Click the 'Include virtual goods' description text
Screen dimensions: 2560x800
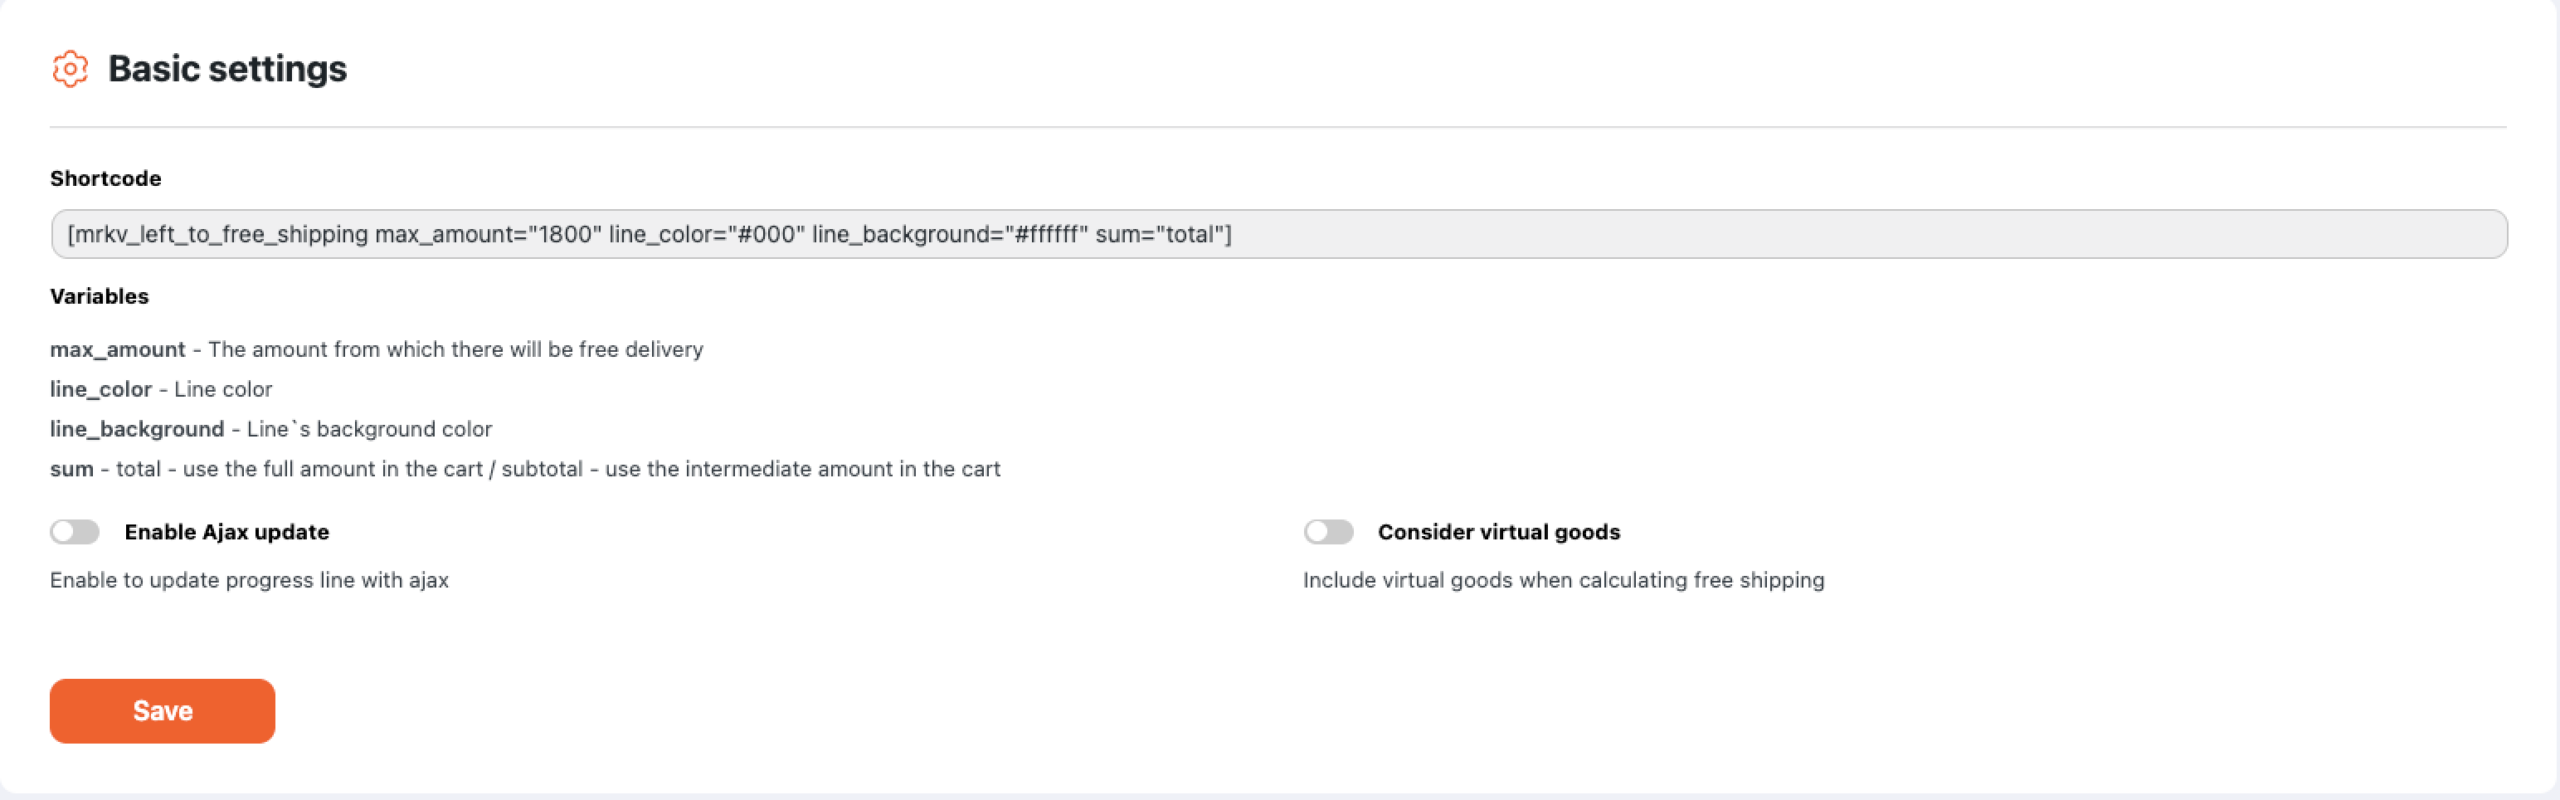click(1563, 580)
